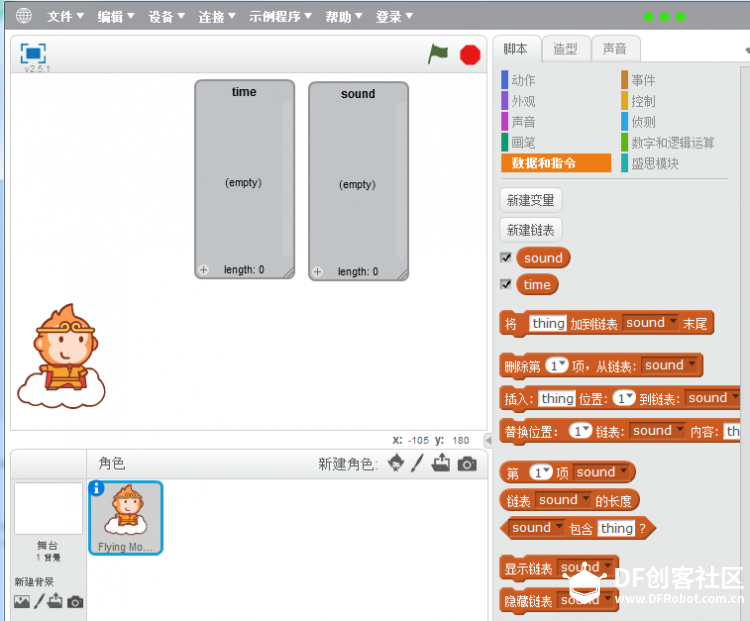Image resolution: width=750 pixels, height=621 pixels.
Task: Open sprite info blue i icon
Action: [x=97, y=488]
